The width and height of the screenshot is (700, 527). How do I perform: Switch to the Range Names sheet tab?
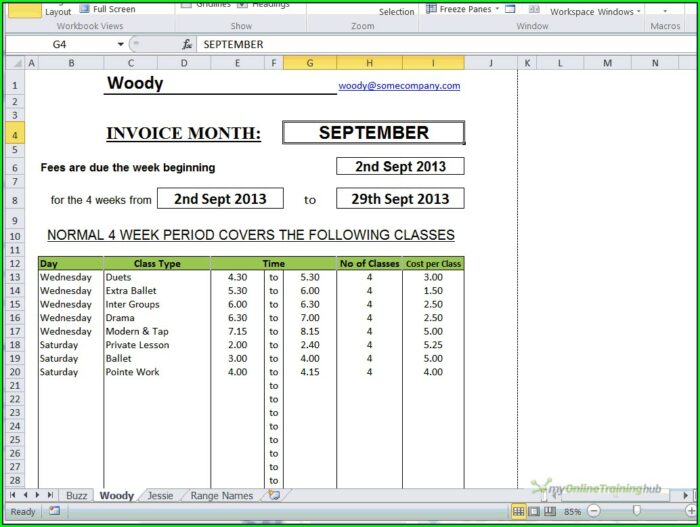point(221,495)
